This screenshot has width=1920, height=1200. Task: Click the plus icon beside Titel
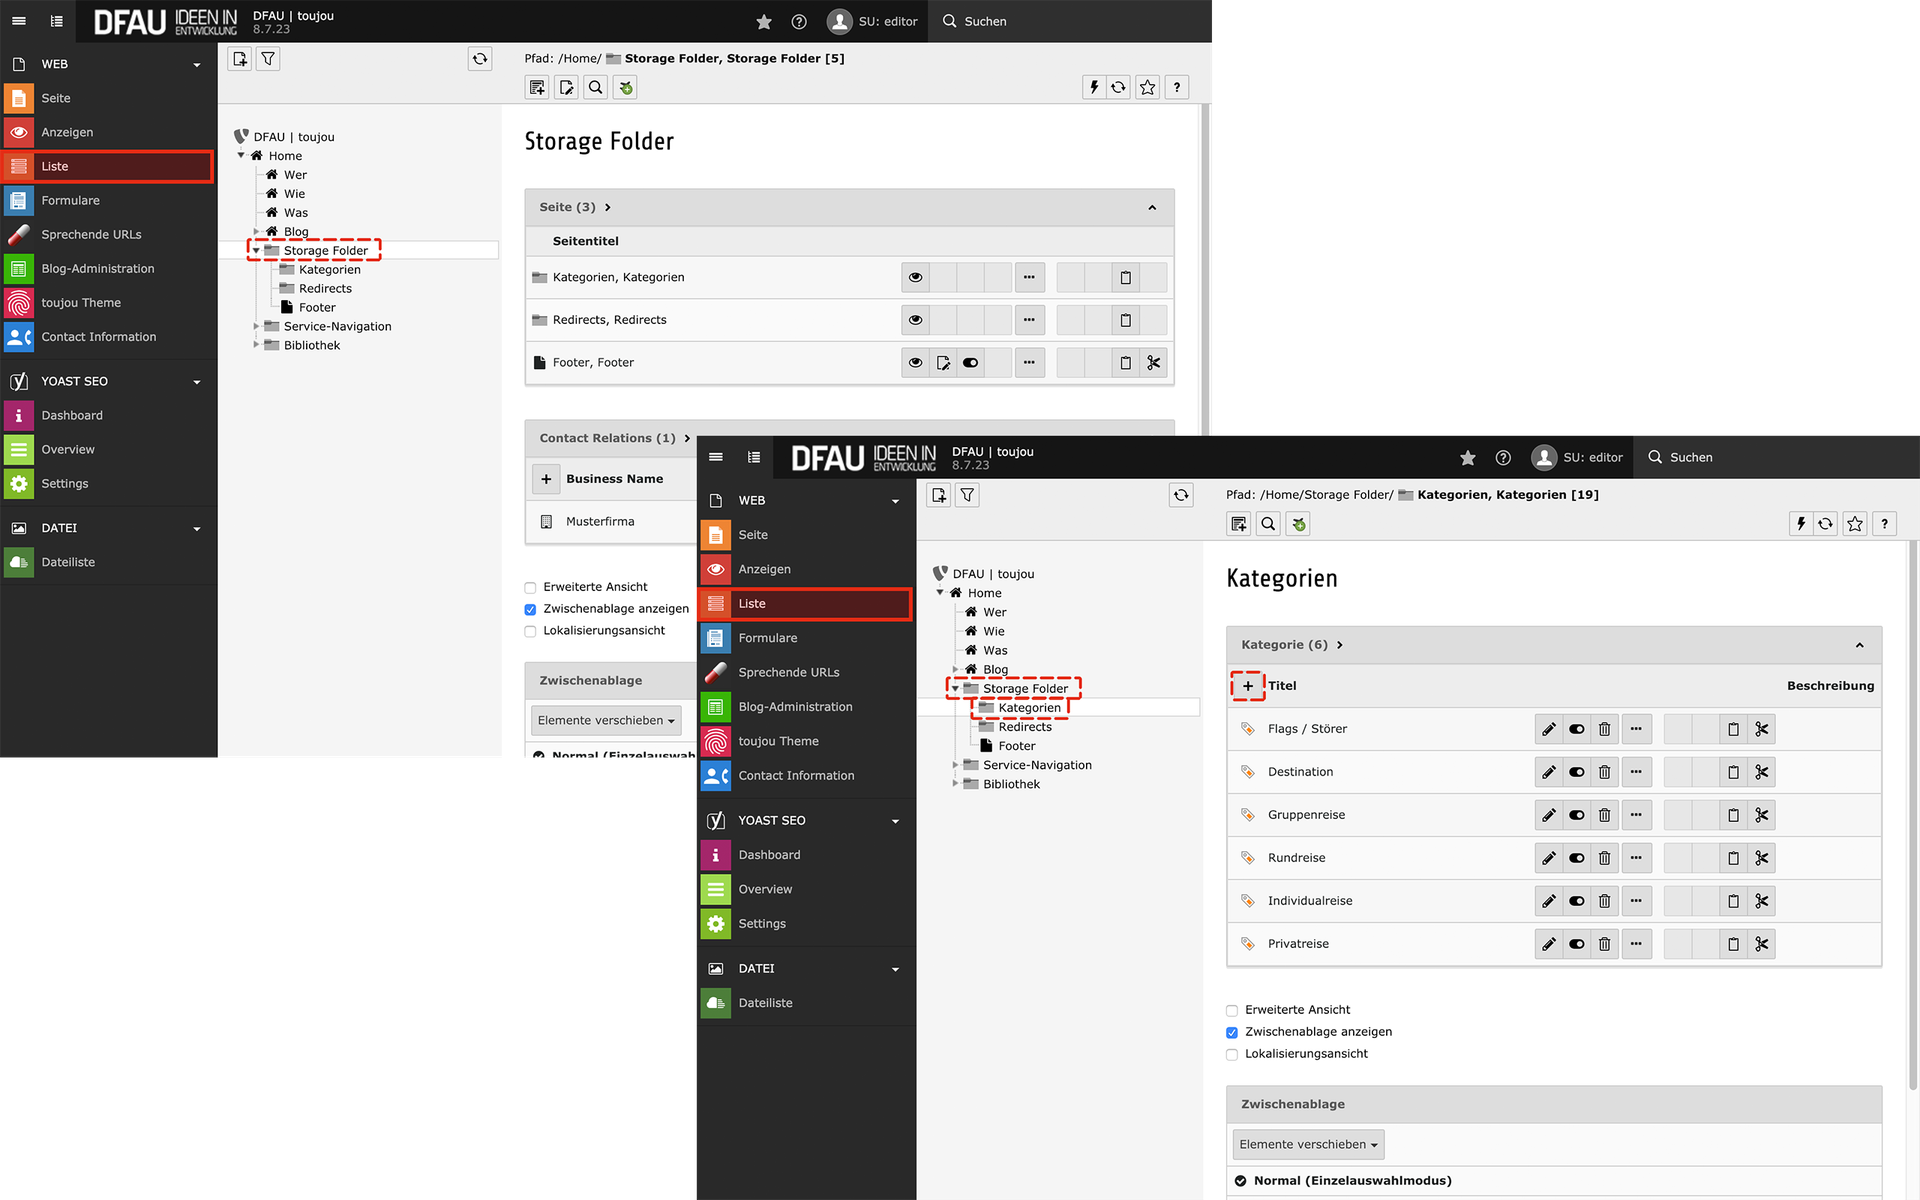pos(1247,686)
